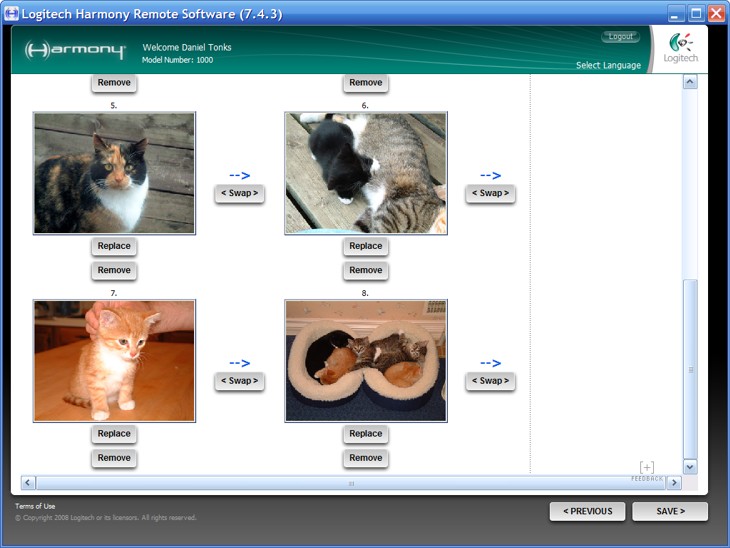Viewport: 730px width, 548px height.
Task: Select thumbnail 6 of cats on deck
Action: (366, 173)
